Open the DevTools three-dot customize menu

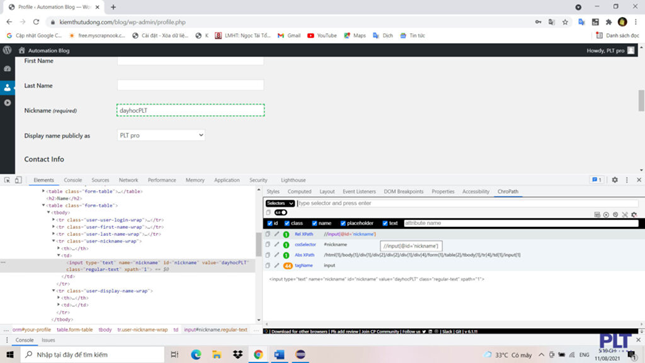pyautogui.click(x=627, y=180)
